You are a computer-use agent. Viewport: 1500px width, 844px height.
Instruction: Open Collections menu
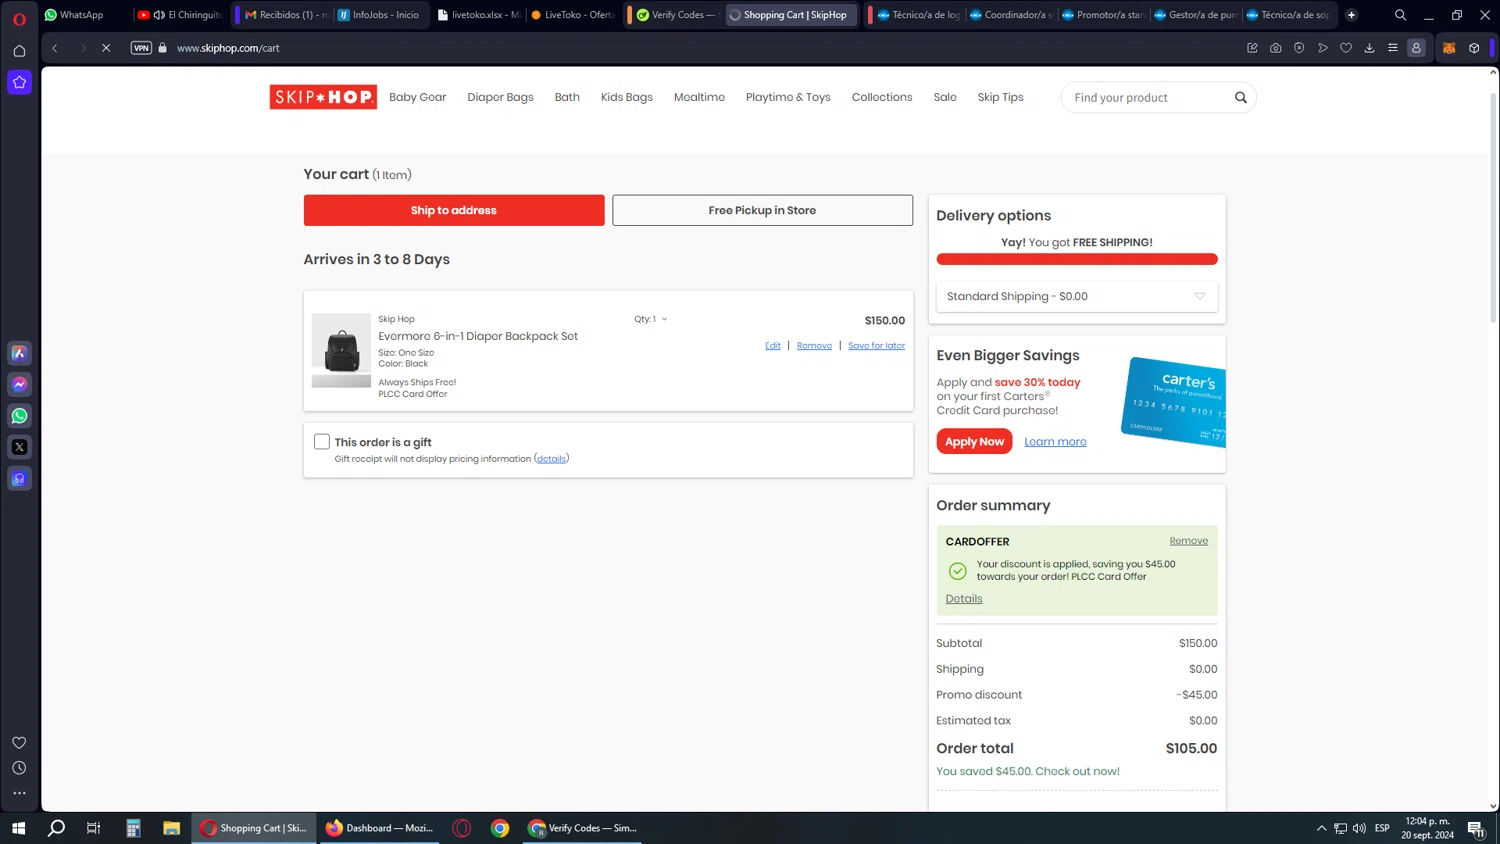pos(882,97)
